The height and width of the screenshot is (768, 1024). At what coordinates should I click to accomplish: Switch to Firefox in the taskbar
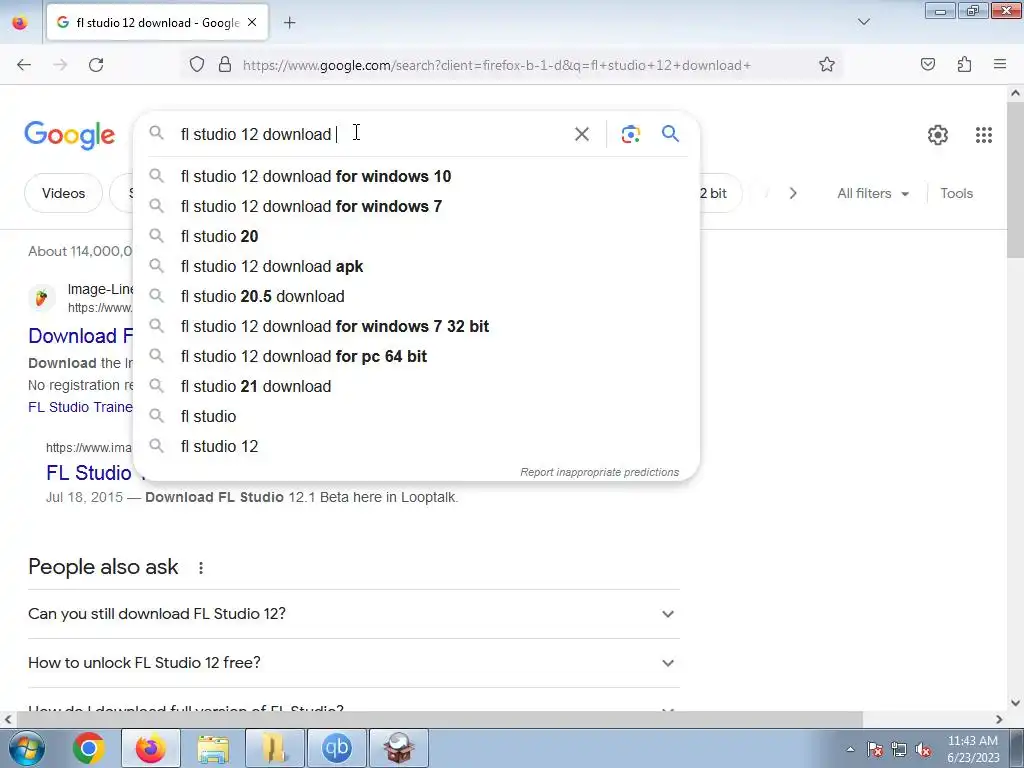coord(150,748)
